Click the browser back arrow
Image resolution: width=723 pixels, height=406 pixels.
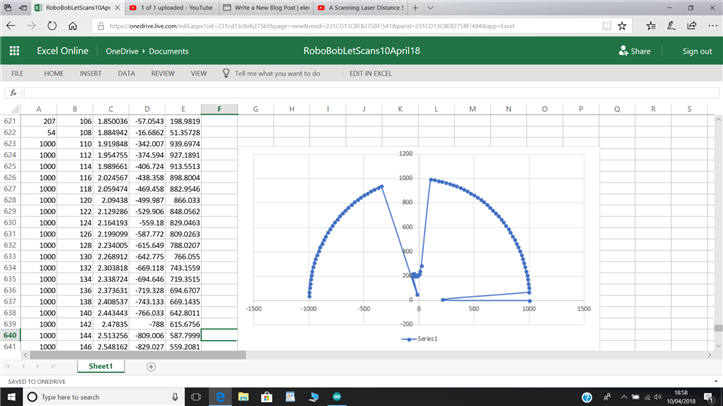(x=11, y=26)
